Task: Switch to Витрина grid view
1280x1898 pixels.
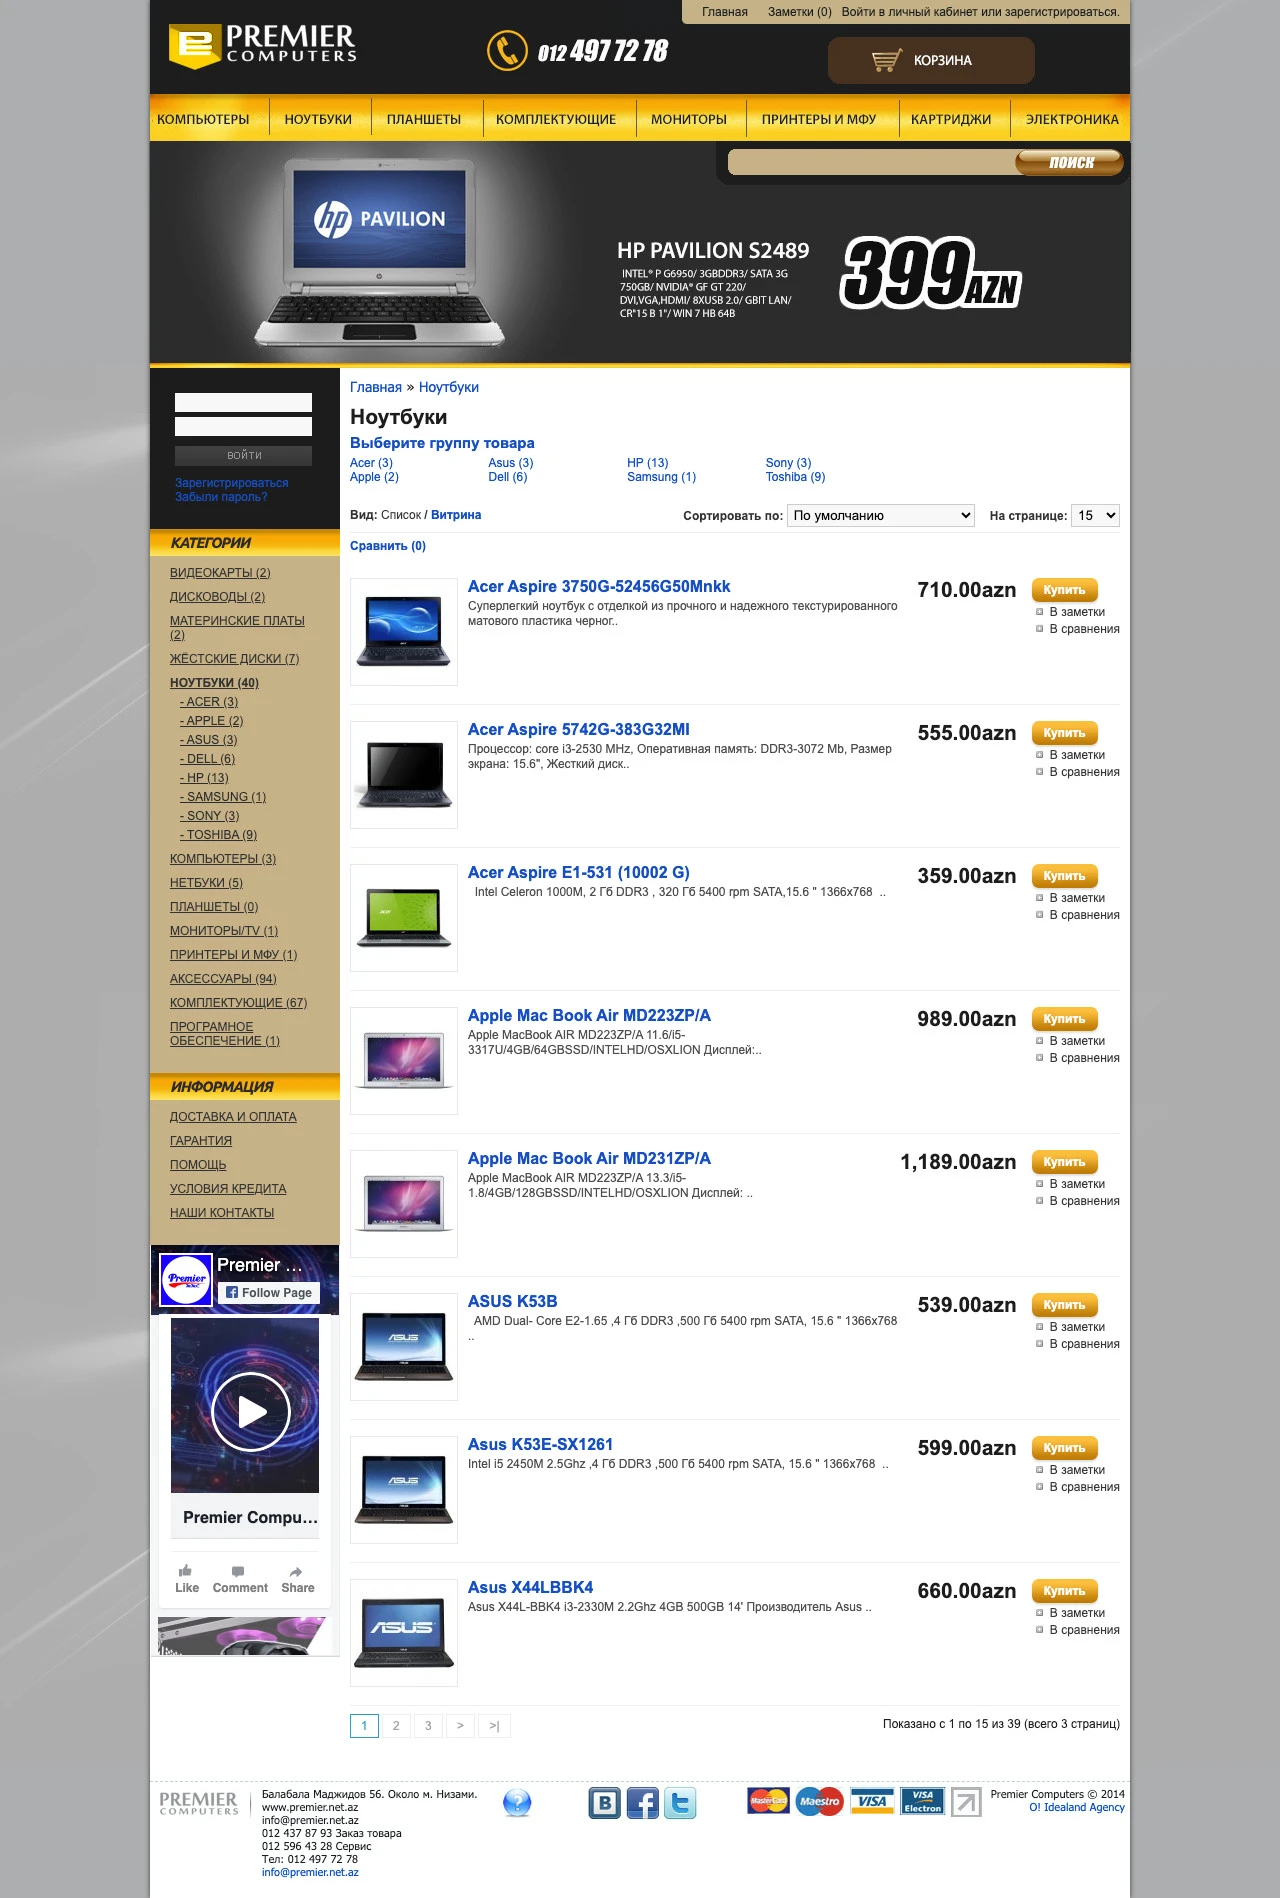Action: (456, 515)
